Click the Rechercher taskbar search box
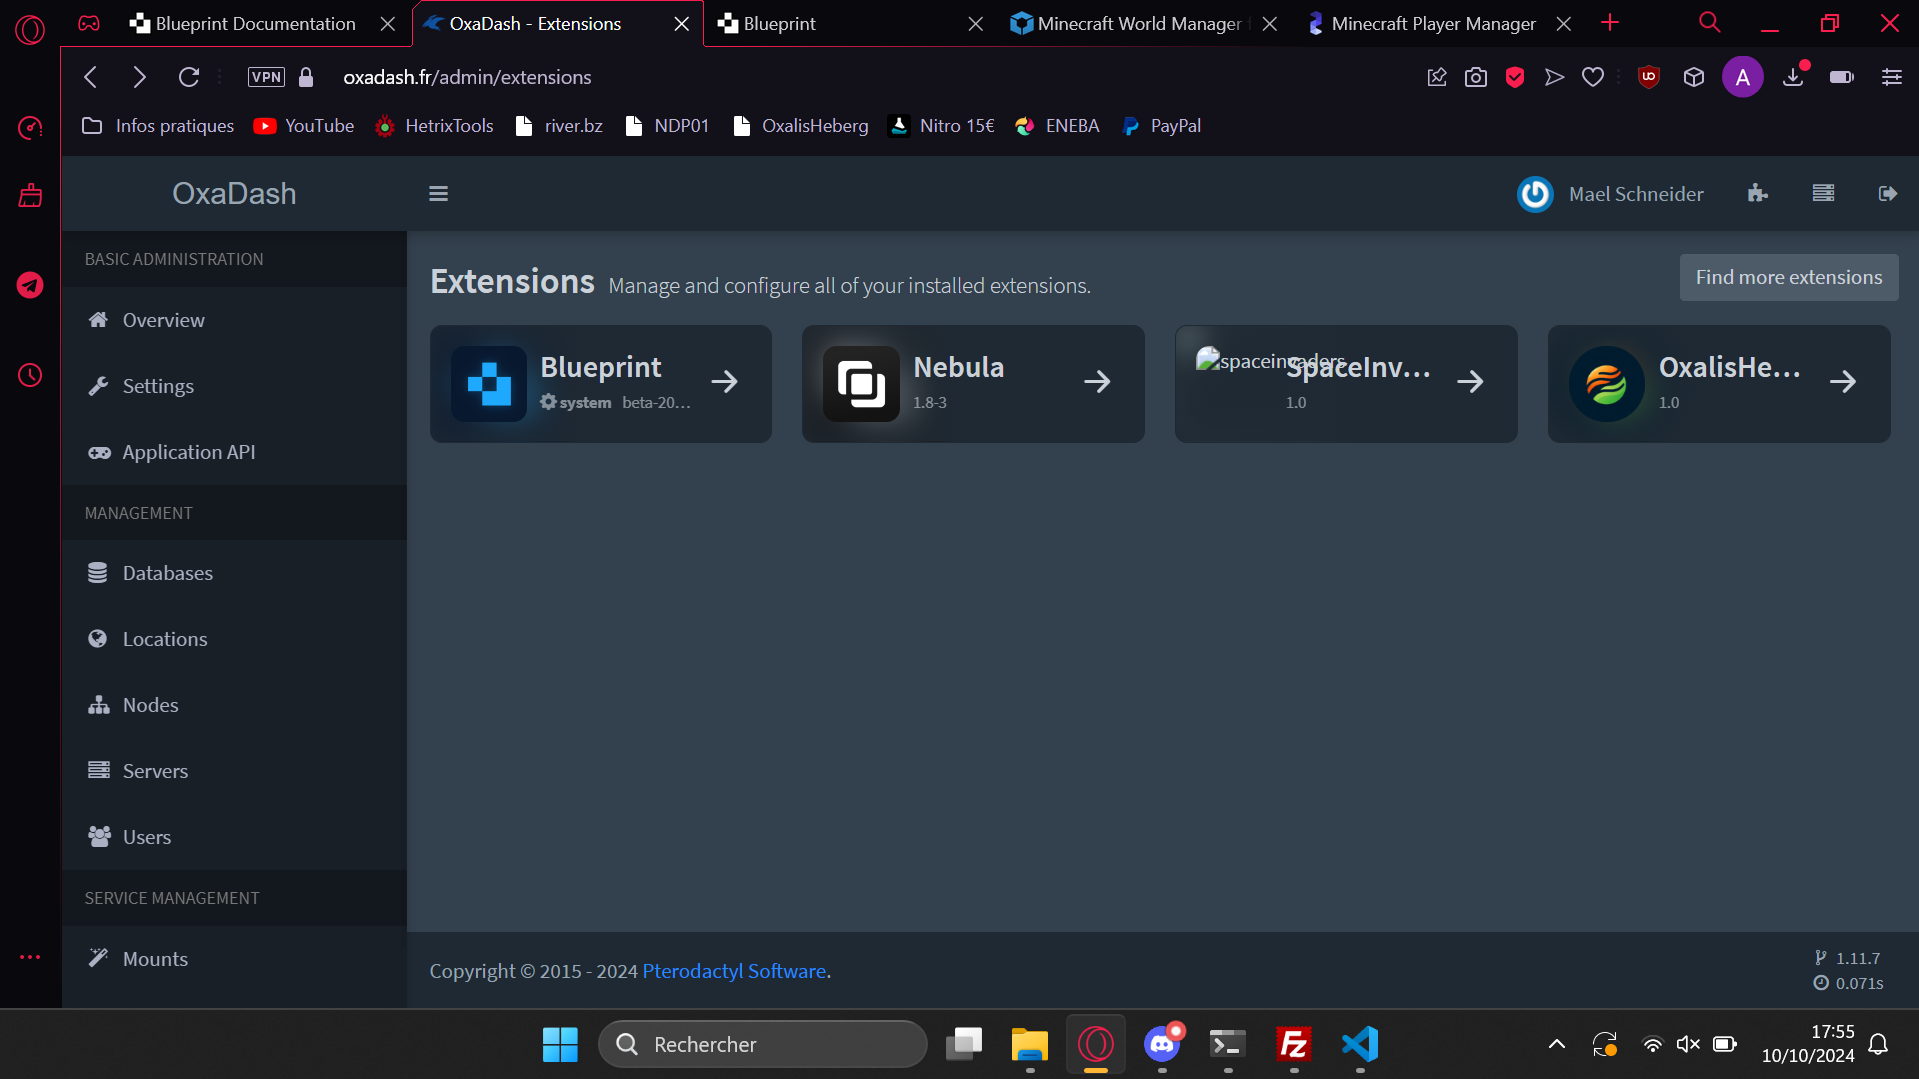Viewport: 1919px width, 1079px height. click(763, 1045)
